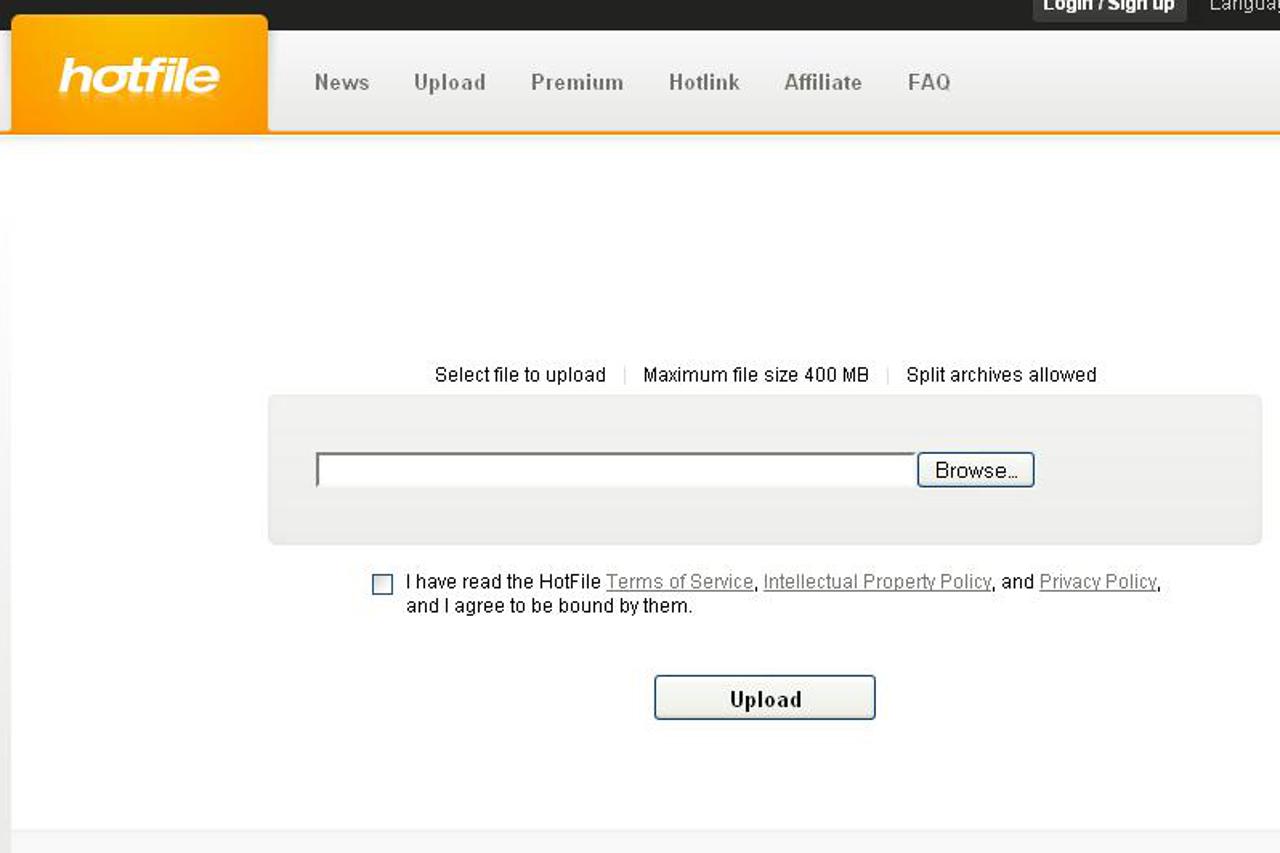
Task: Navigate to the Affiliate page
Action: tap(822, 82)
